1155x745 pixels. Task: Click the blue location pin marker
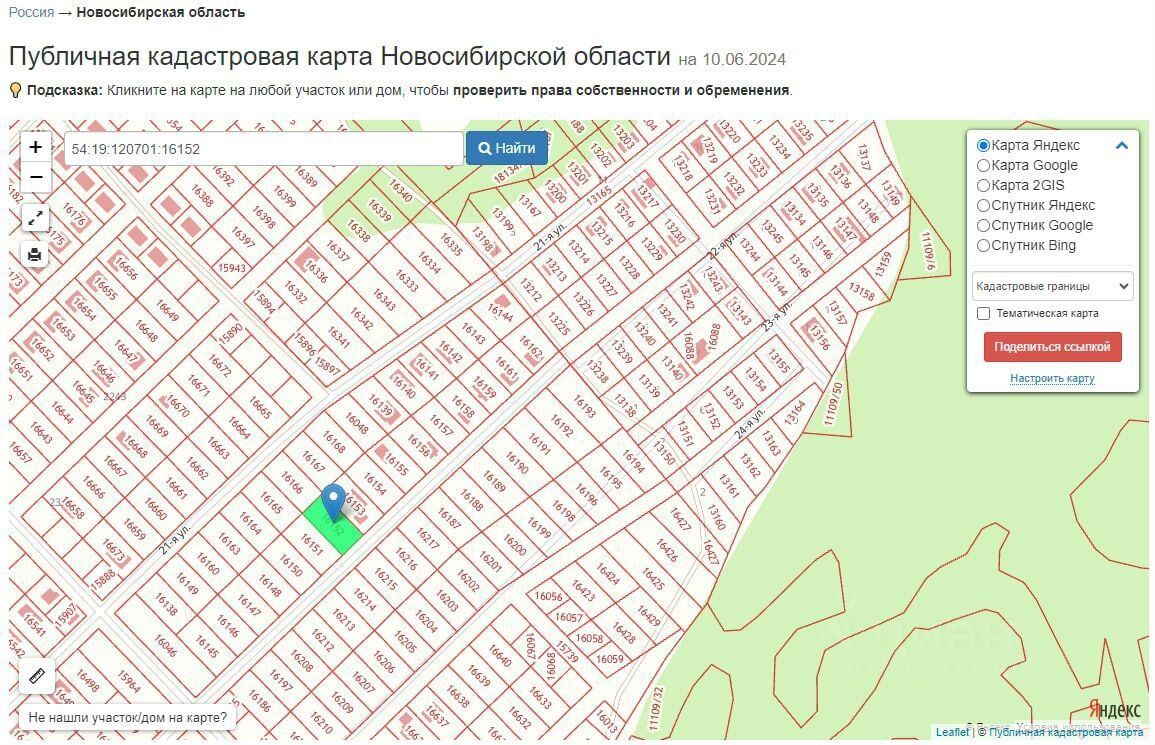pos(334,502)
